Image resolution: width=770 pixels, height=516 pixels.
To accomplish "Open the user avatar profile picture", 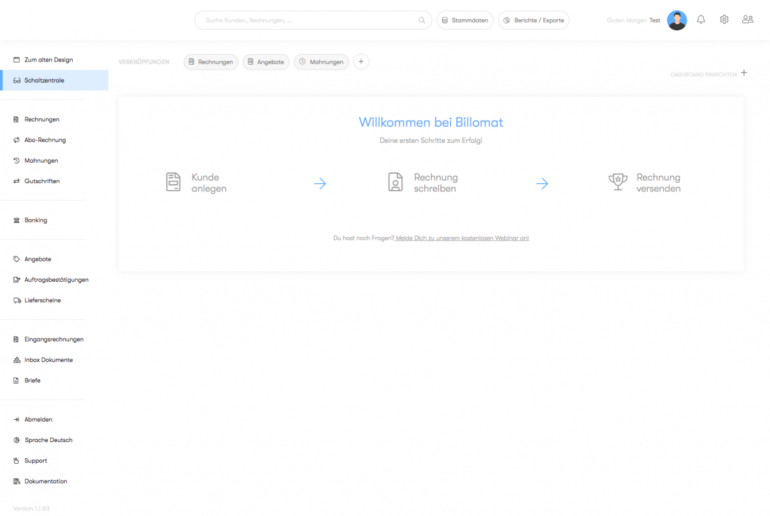I will pyautogui.click(x=677, y=20).
